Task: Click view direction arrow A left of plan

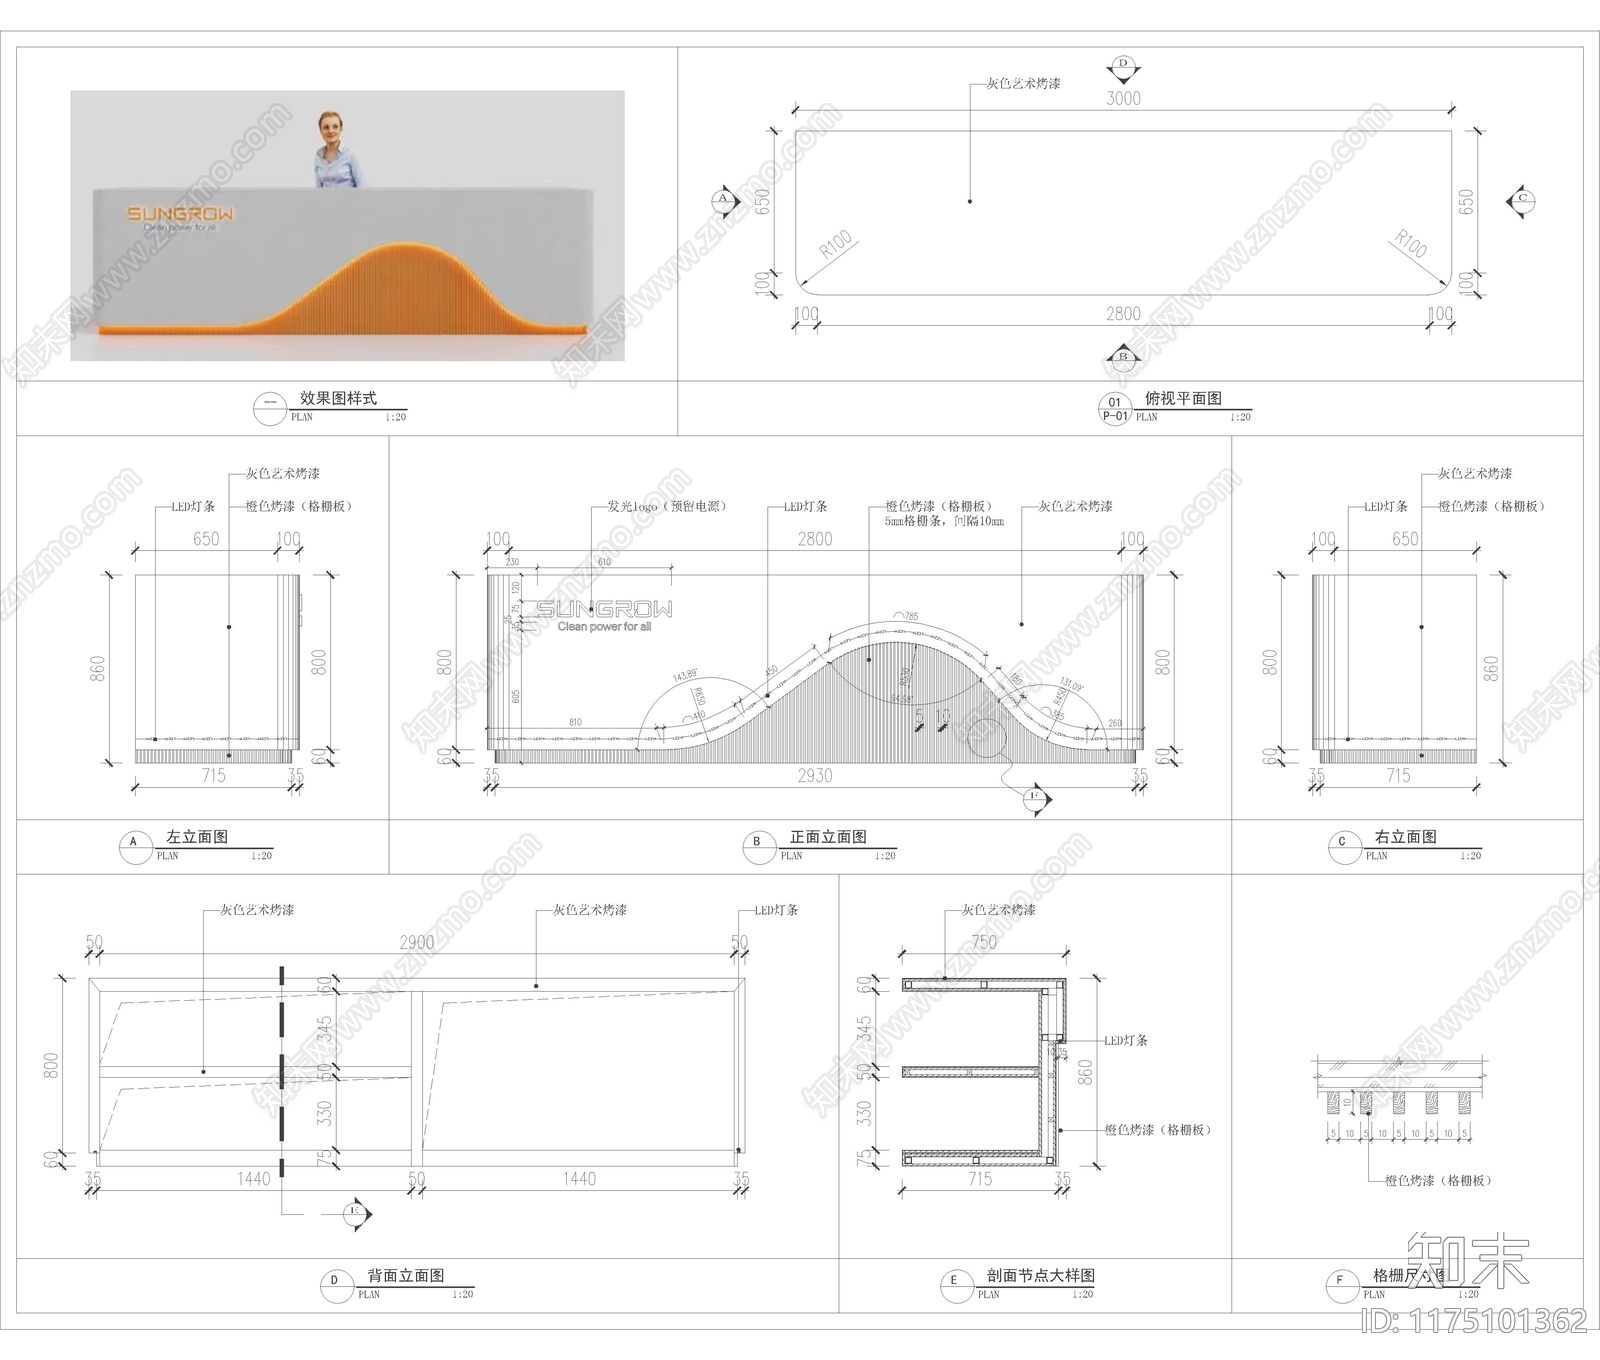Action: tap(724, 200)
